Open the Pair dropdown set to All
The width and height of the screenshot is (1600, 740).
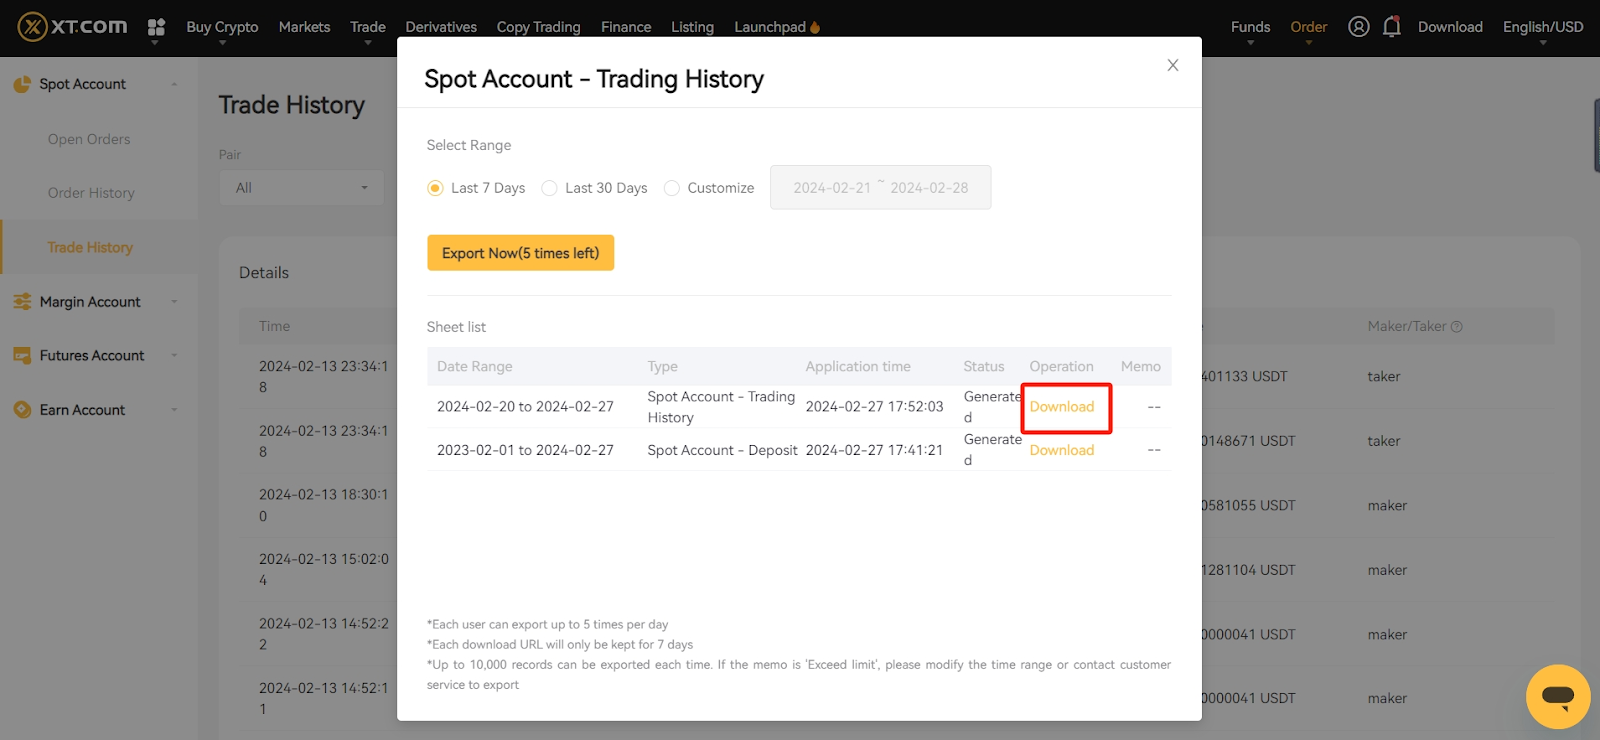[301, 188]
